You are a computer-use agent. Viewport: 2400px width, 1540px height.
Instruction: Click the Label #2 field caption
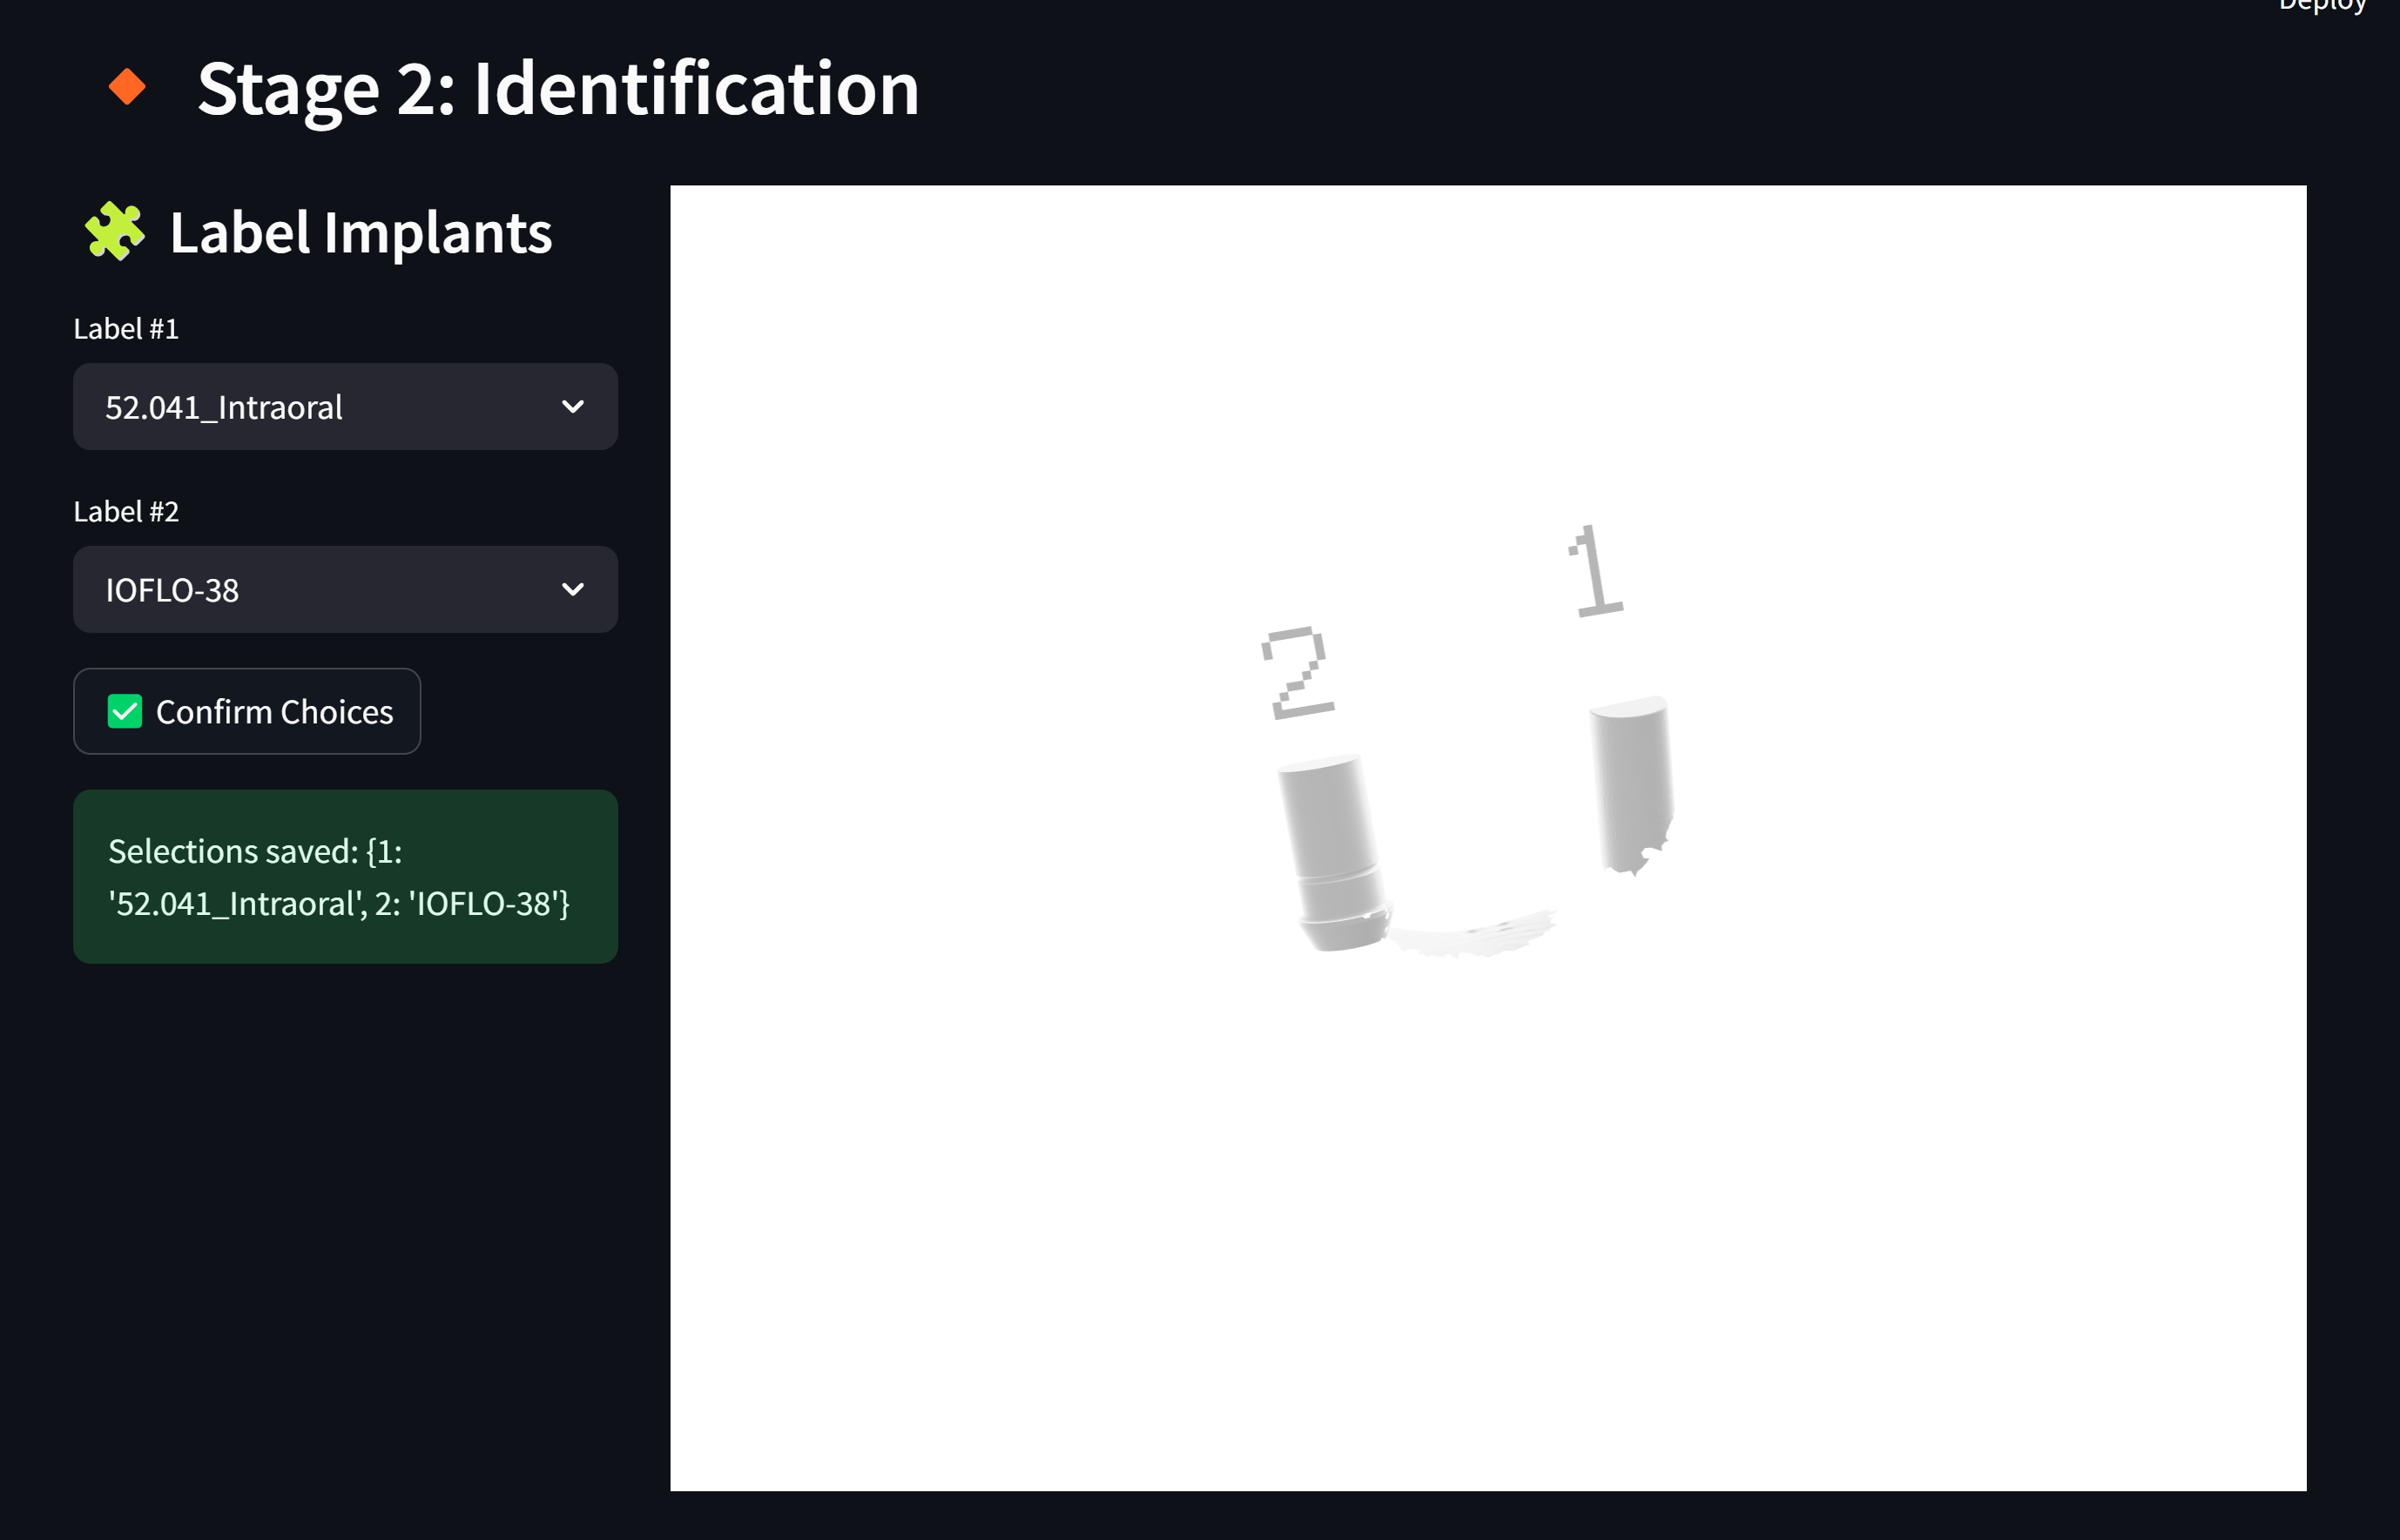click(126, 511)
